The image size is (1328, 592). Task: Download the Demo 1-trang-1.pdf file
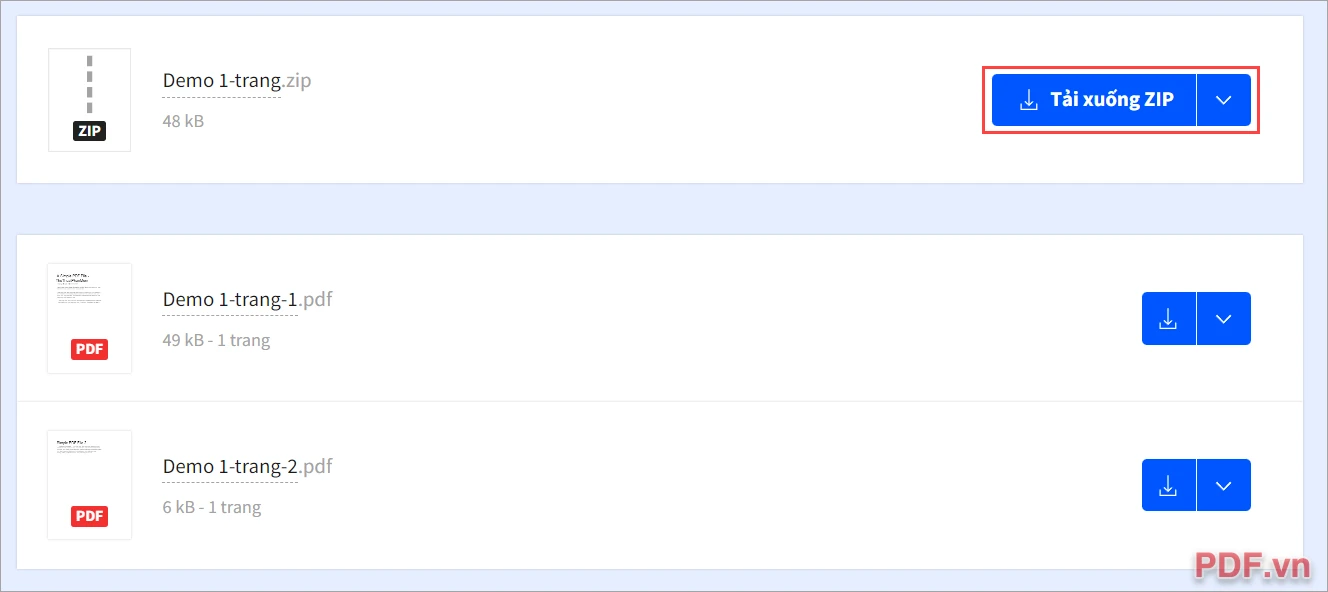pyautogui.click(x=1168, y=319)
